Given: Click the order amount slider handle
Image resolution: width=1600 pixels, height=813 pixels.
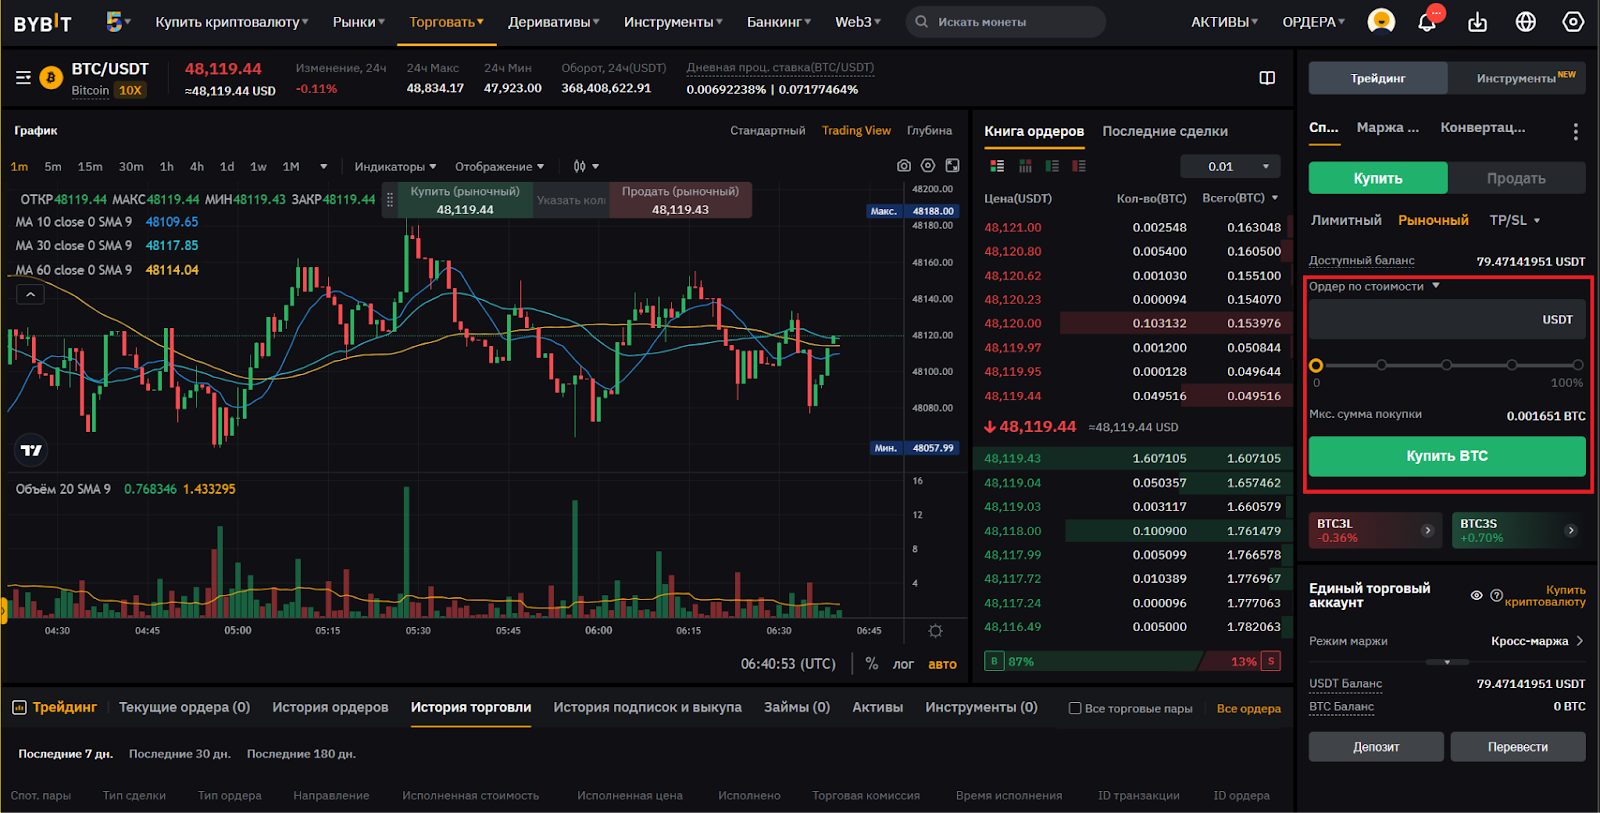Looking at the screenshot, I should [1316, 365].
